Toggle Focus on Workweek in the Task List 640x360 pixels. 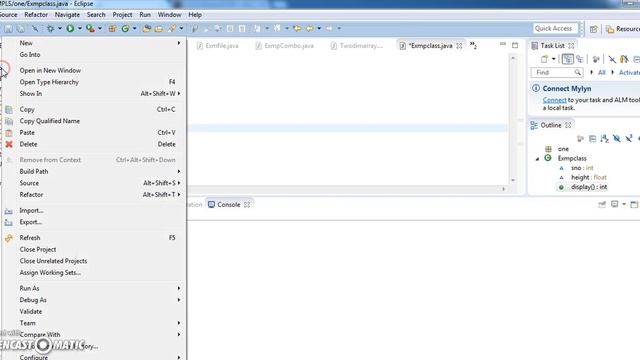(x=596, y=60)
